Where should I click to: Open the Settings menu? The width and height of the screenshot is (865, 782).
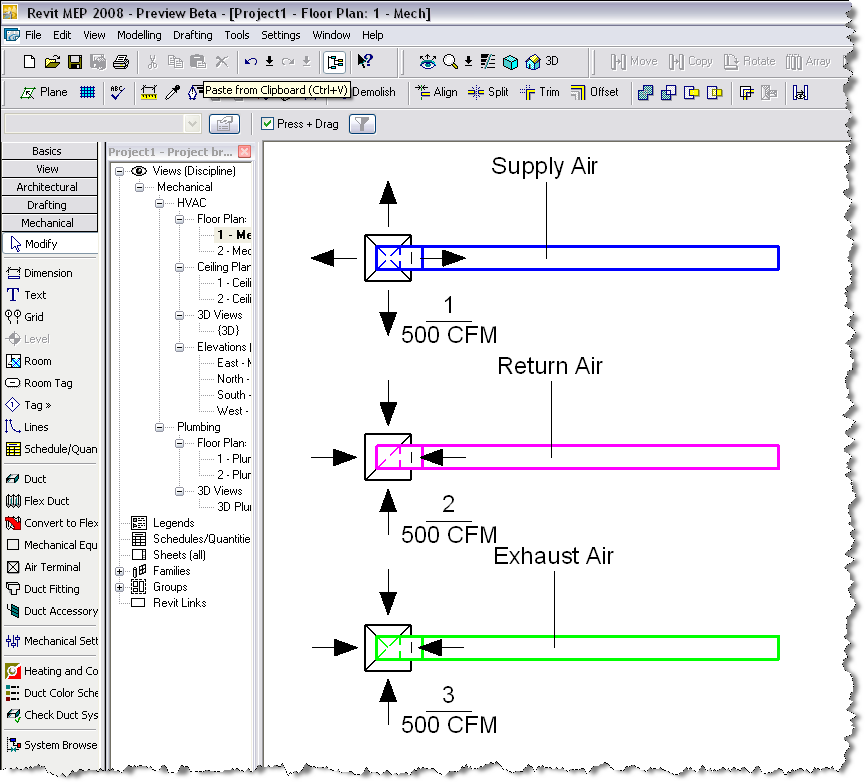pos(281,35)
